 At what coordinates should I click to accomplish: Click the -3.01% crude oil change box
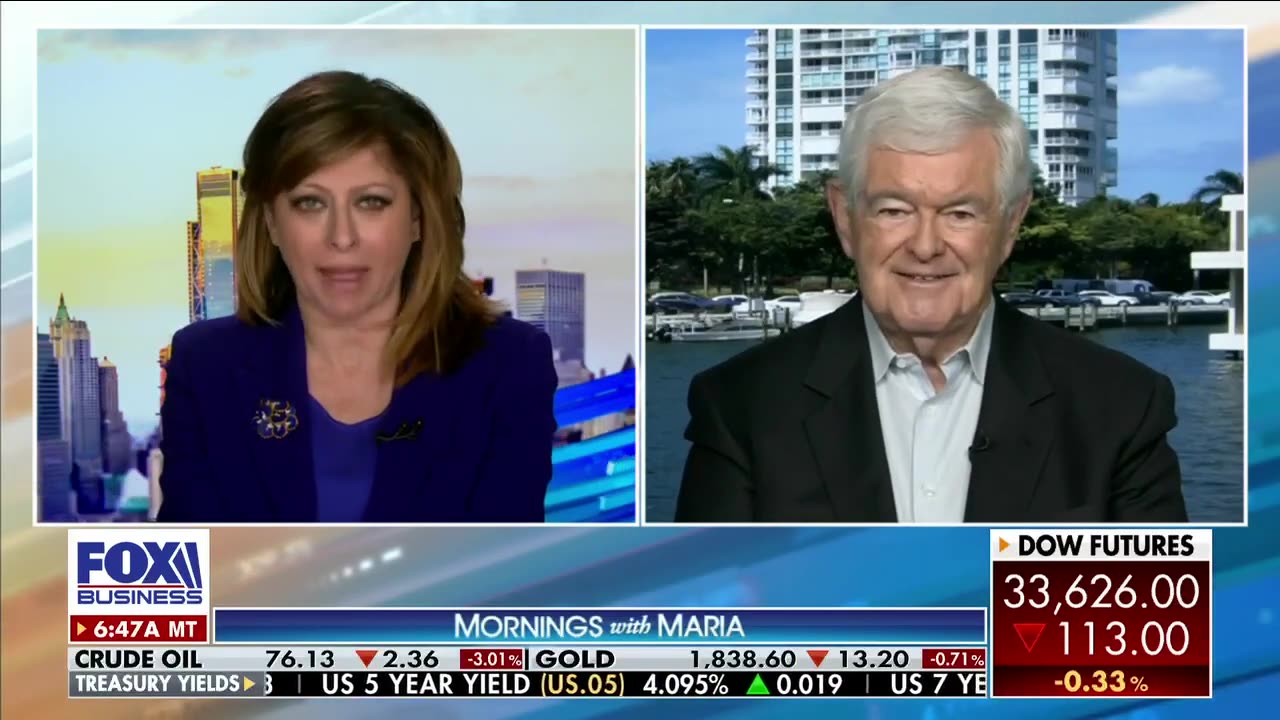pyautogui.click(x=492, y=659)
